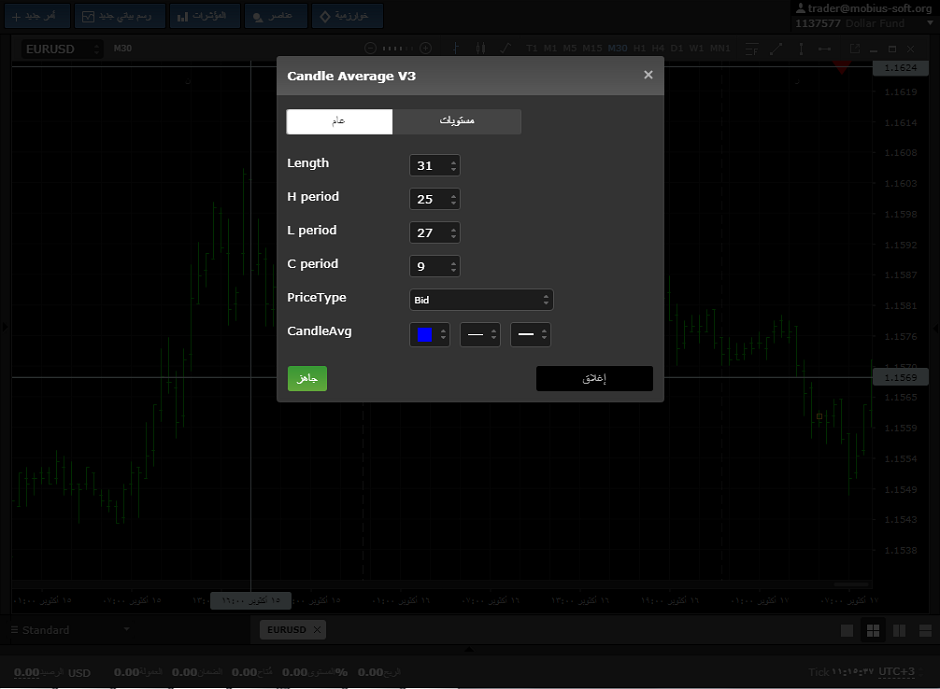The image size is (940, 689).
Task: Switch to M5 timeframe
Action: click(570, 49)
